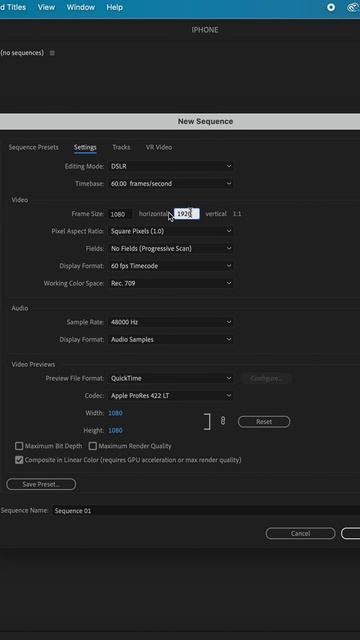
Task: Toggle the width-height chain link icon
Action: click(222, 421)
